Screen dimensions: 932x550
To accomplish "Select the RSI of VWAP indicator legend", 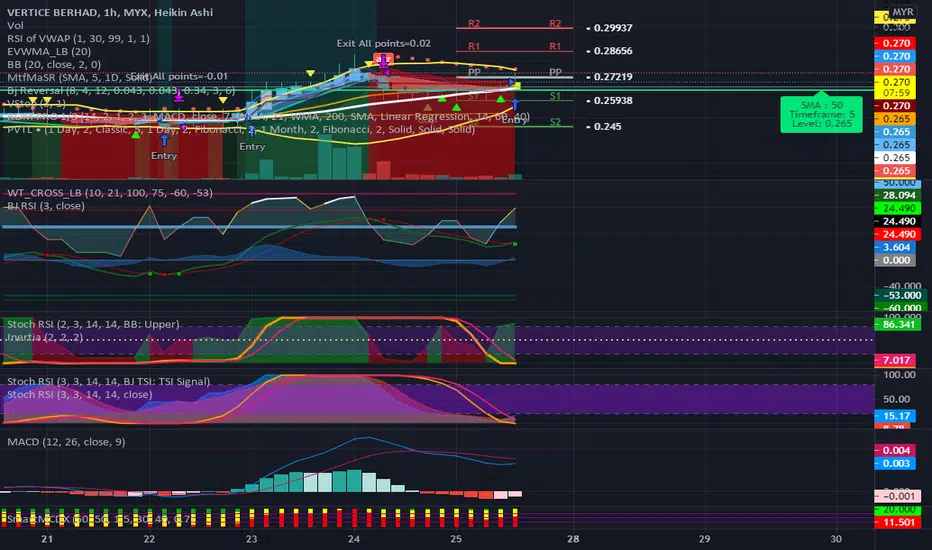I will (x=78, y=38).
